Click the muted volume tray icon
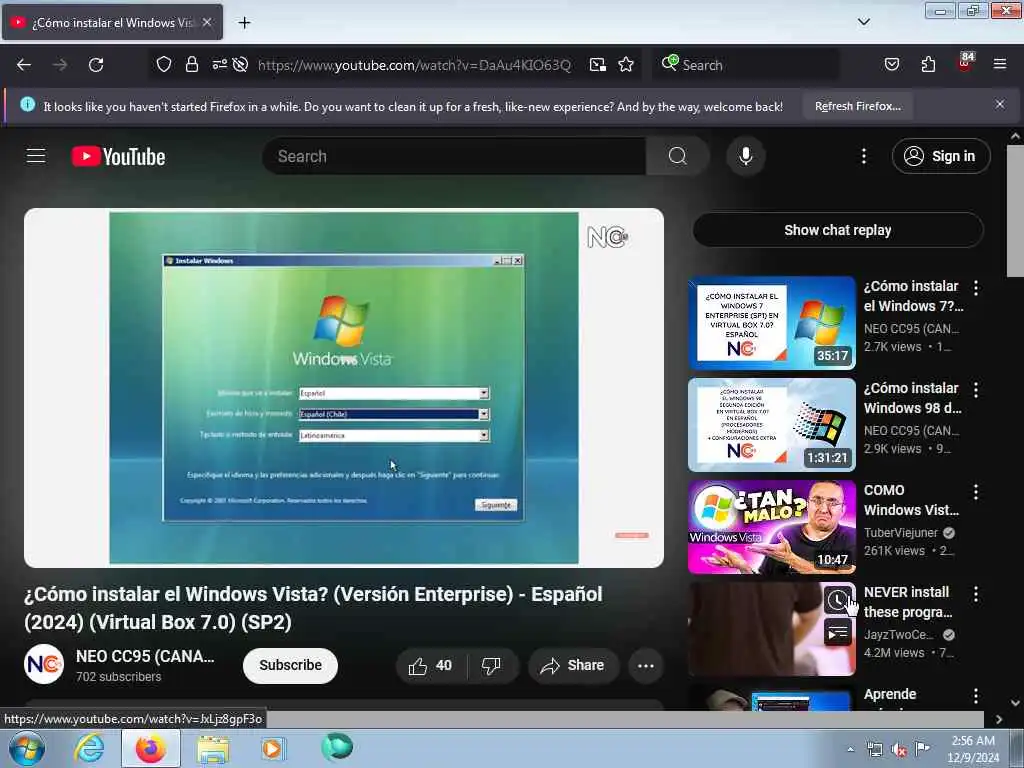Image resolution: width=1024 pixels, height=768 pixels. tap(899, 750)
